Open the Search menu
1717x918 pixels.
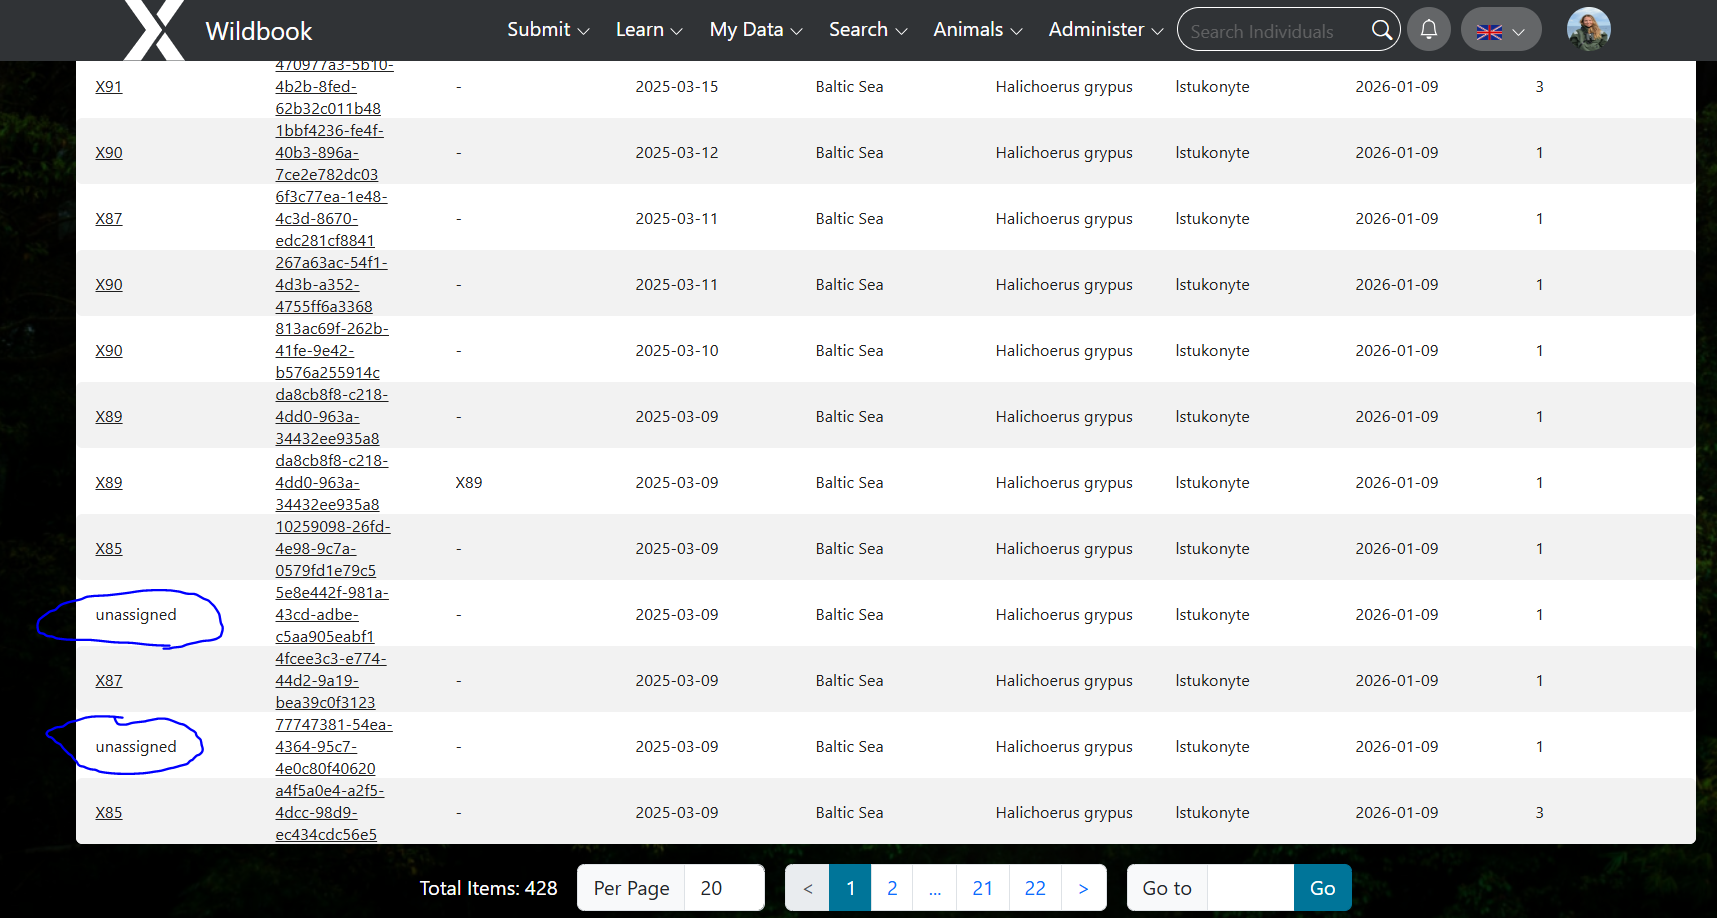point(867,30)
